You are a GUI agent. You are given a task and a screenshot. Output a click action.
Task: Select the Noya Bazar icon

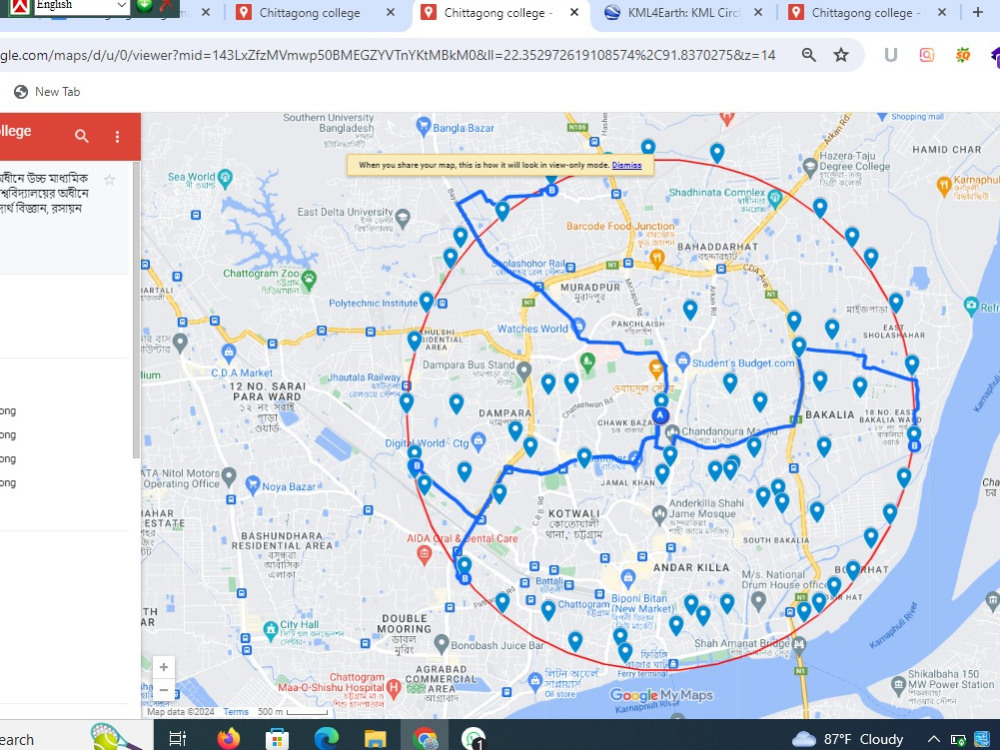pyautogui.click(x=253, y=484)
